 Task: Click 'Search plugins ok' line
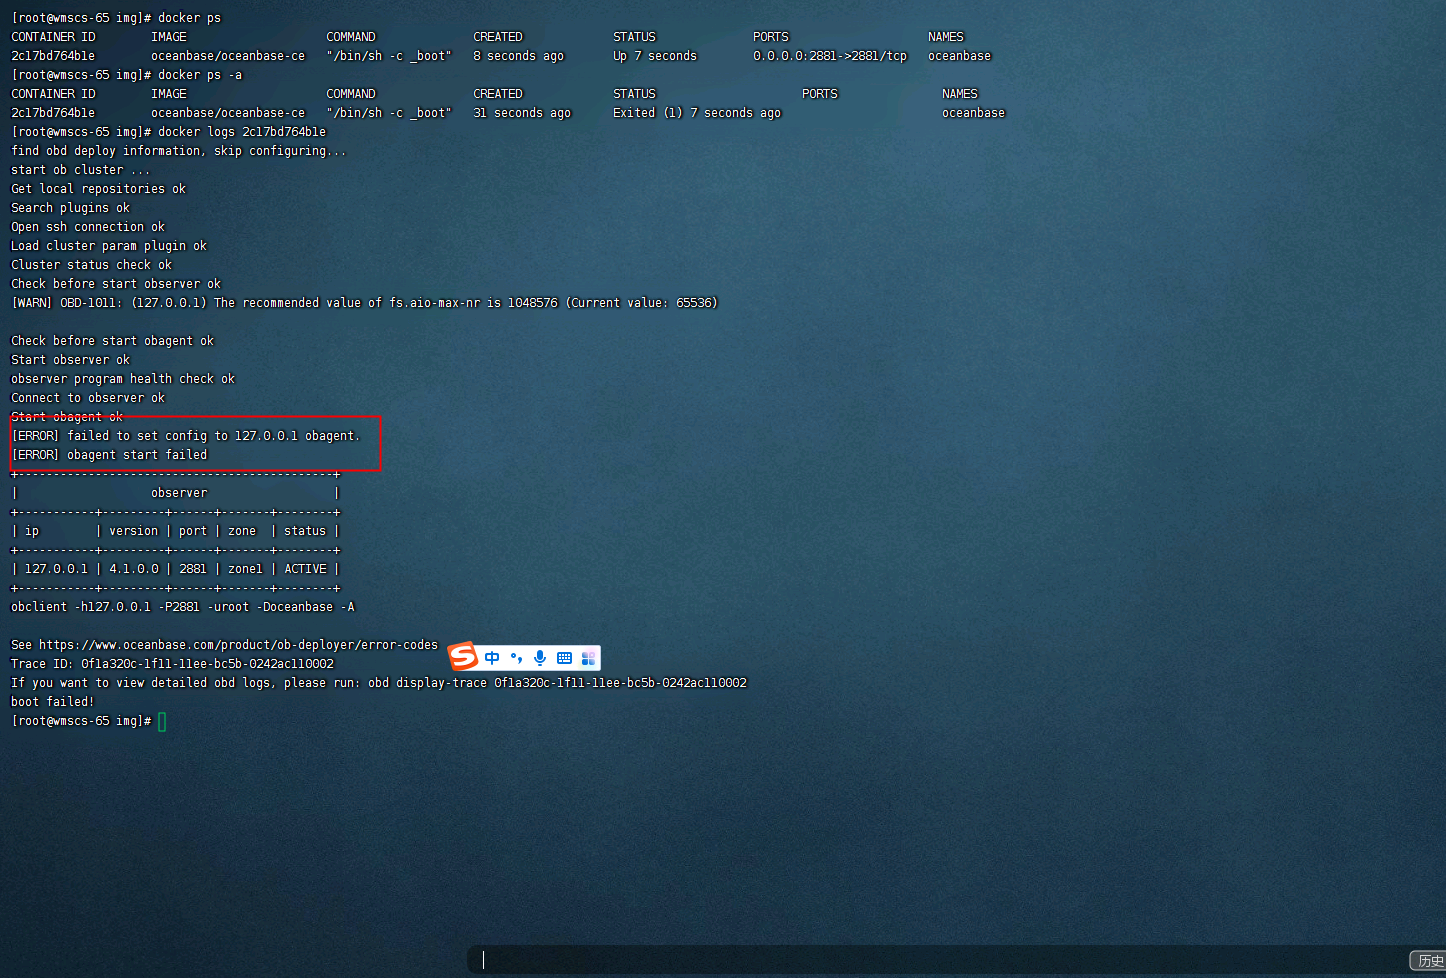(70, 208)
